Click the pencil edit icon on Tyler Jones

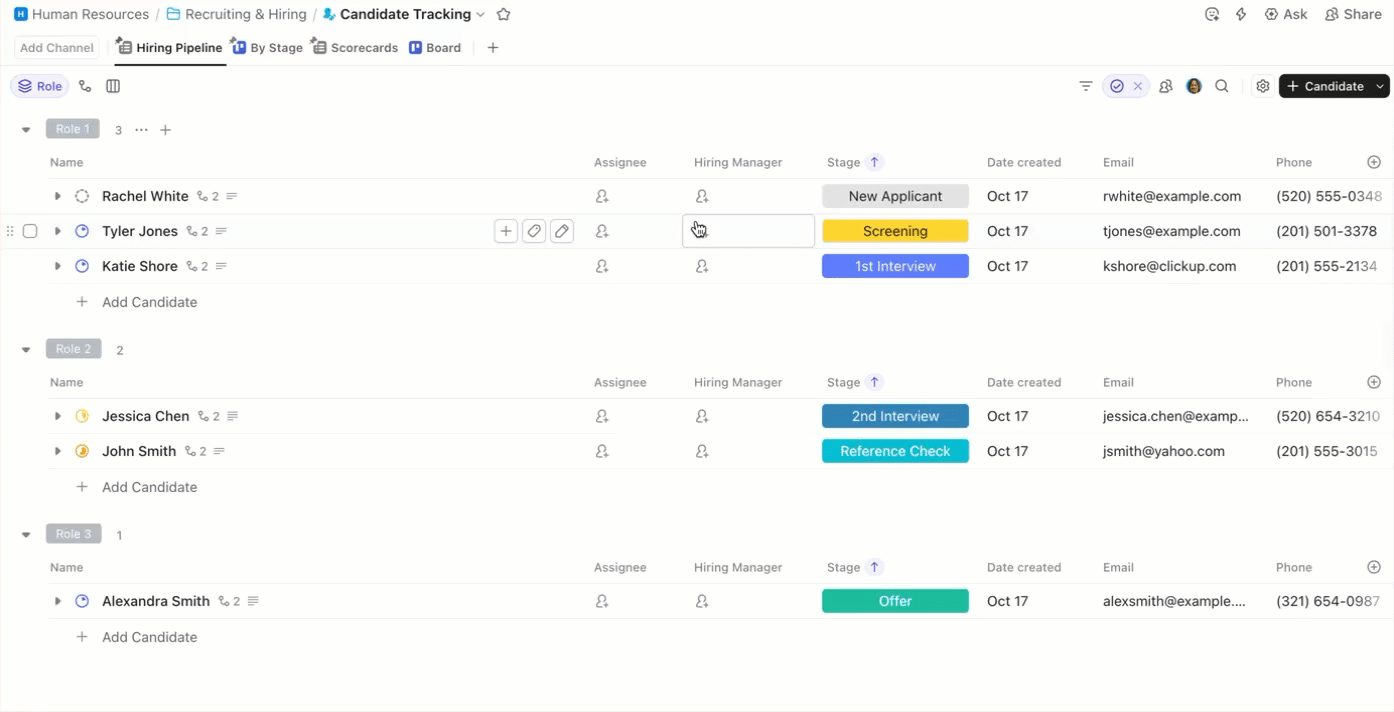click(x=562, y=231)
